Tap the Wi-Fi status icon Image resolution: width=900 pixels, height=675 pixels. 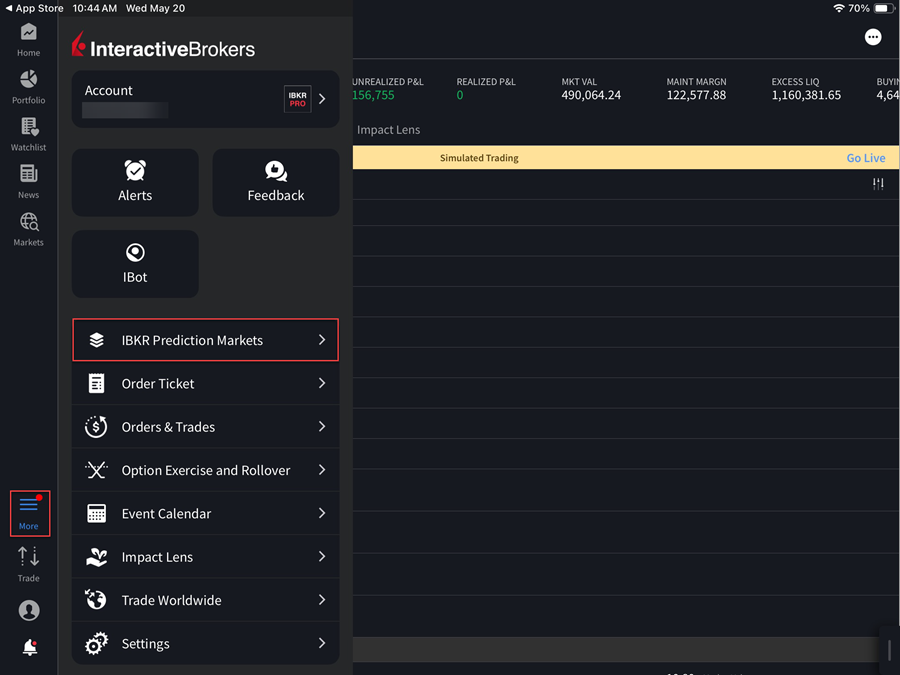pyautogui.click(x=839, y=8)
